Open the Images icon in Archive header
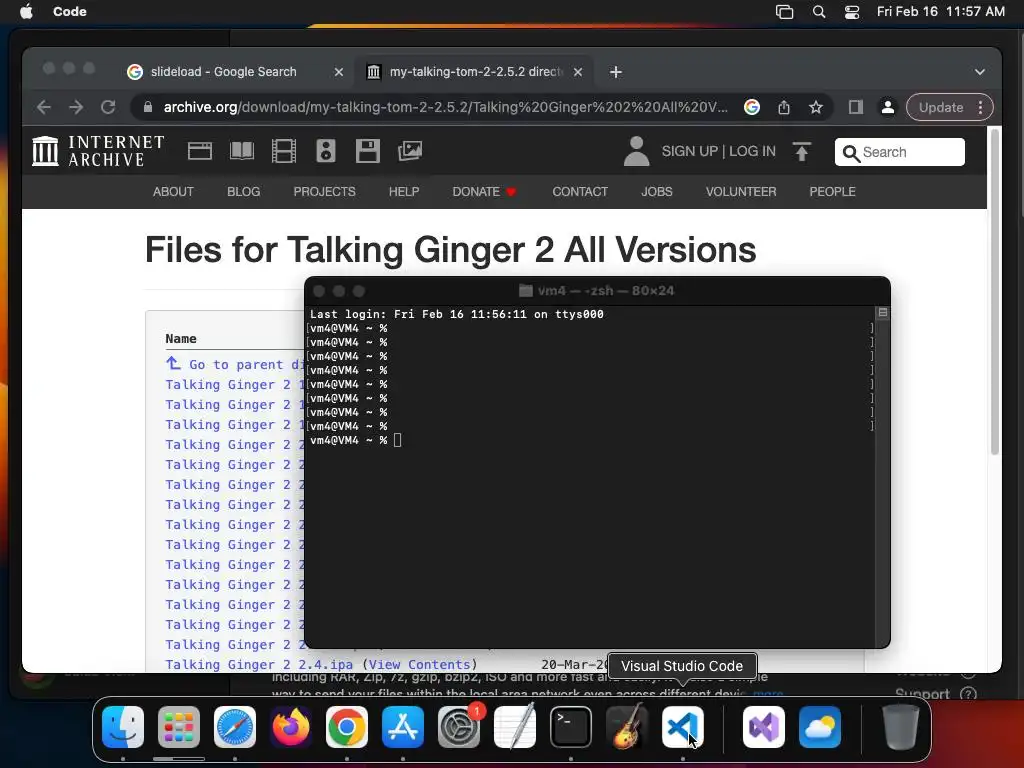The image size is (1024, 768). [409, 151]
